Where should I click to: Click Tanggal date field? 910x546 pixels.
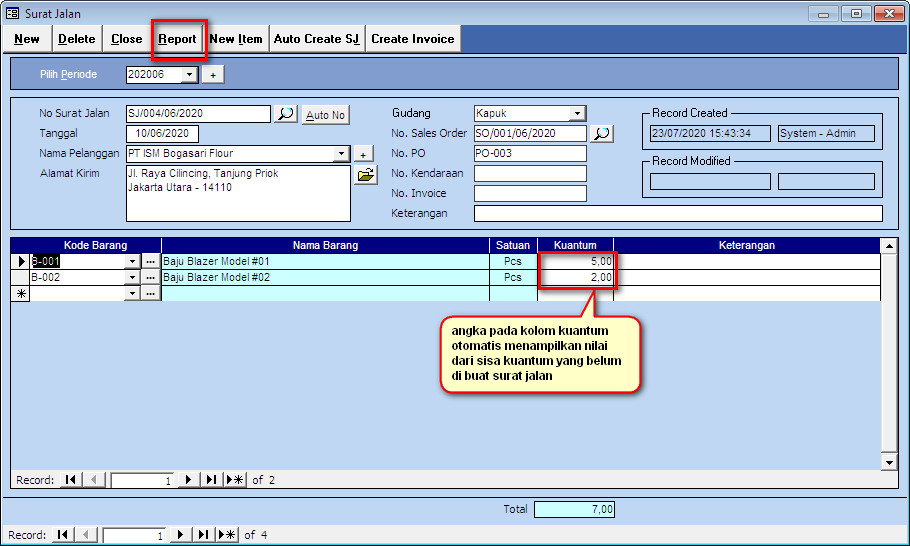click(x=162, y=133)
